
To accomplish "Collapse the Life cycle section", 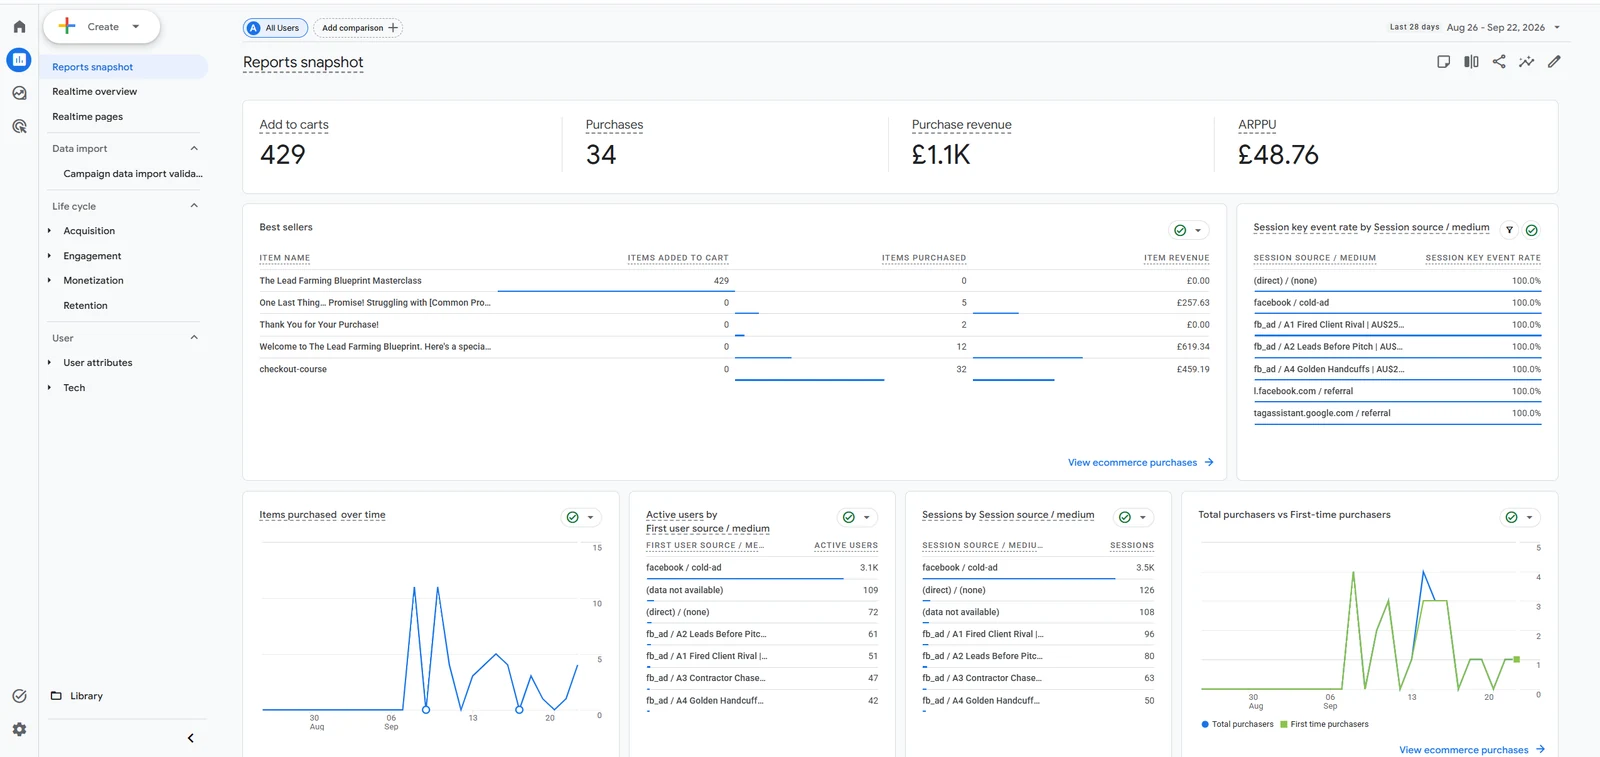I will pyautogui.click(x=194, y=206).
